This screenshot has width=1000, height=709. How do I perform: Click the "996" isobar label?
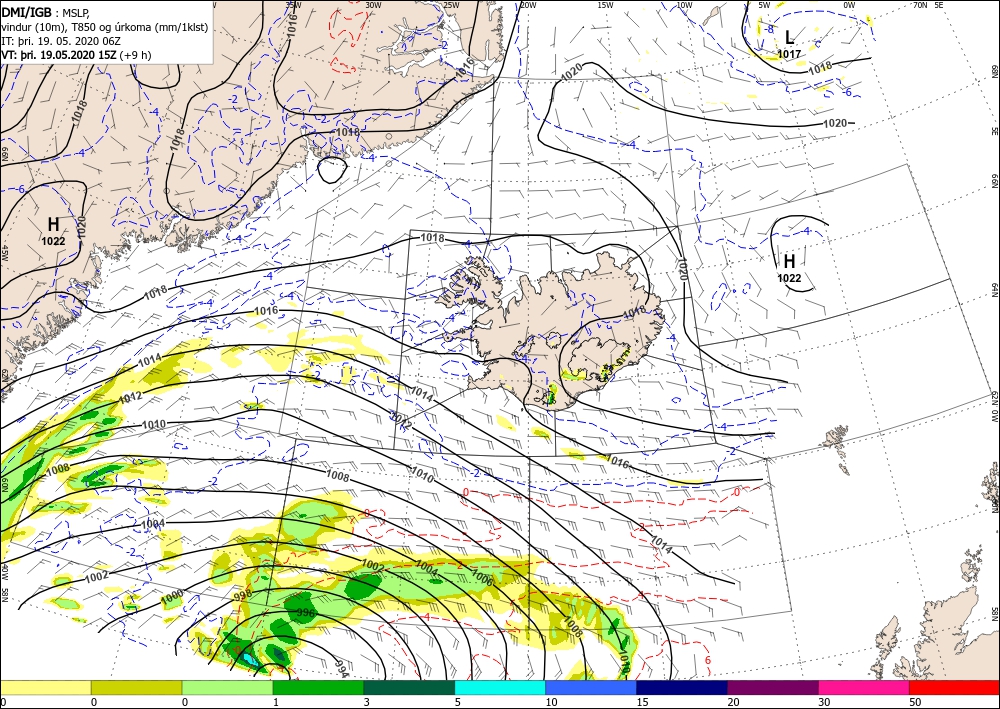(x=306, y=613)
